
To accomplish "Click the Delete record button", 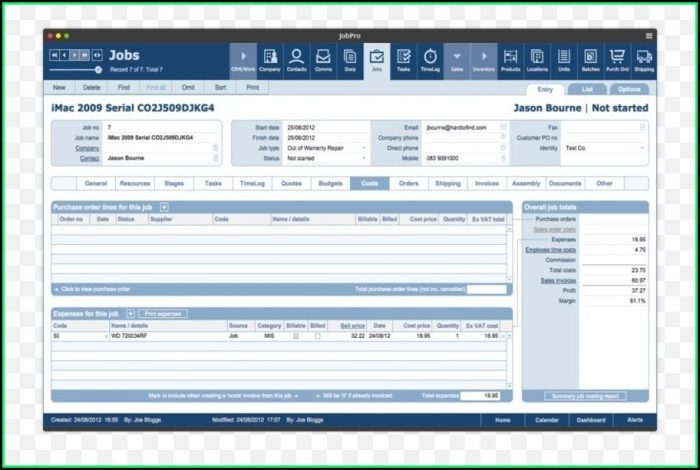I will pyautogui.click(x=92, y=87).
